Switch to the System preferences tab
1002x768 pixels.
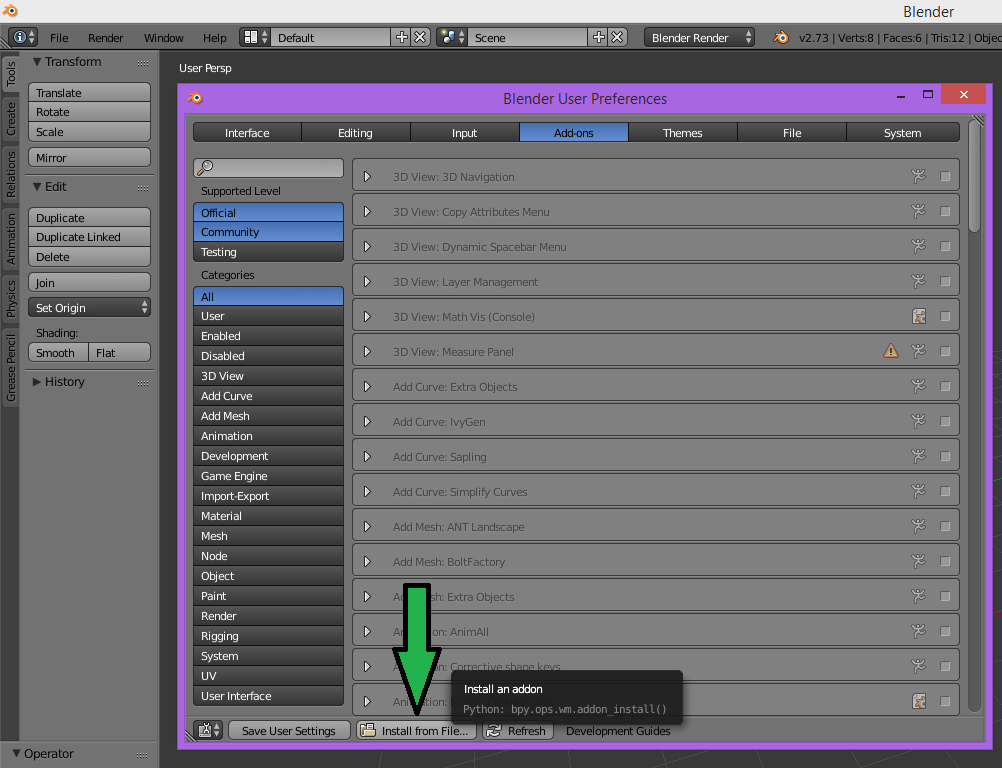(902, 132)
